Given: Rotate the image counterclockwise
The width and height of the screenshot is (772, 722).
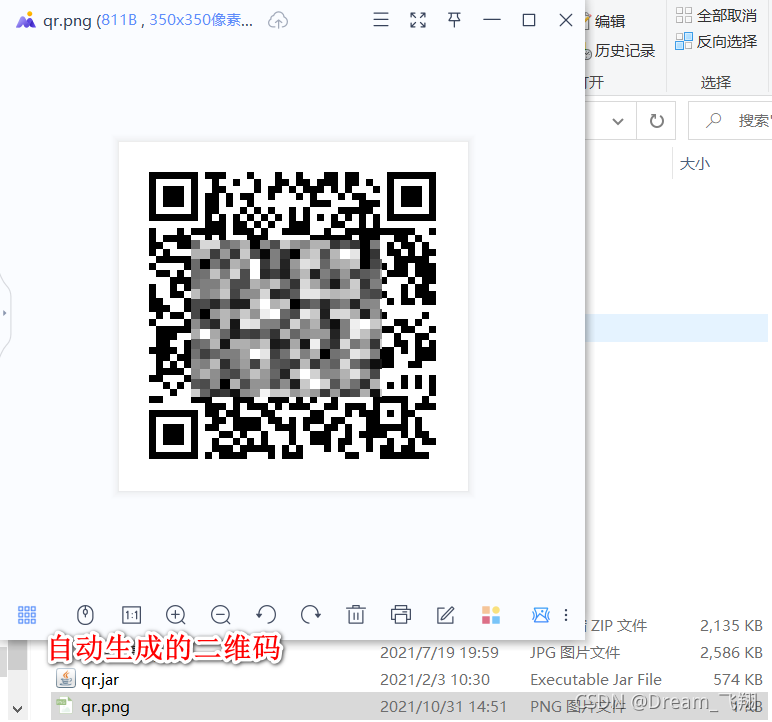Looking at the screenshot, I should tap(266, 615).
